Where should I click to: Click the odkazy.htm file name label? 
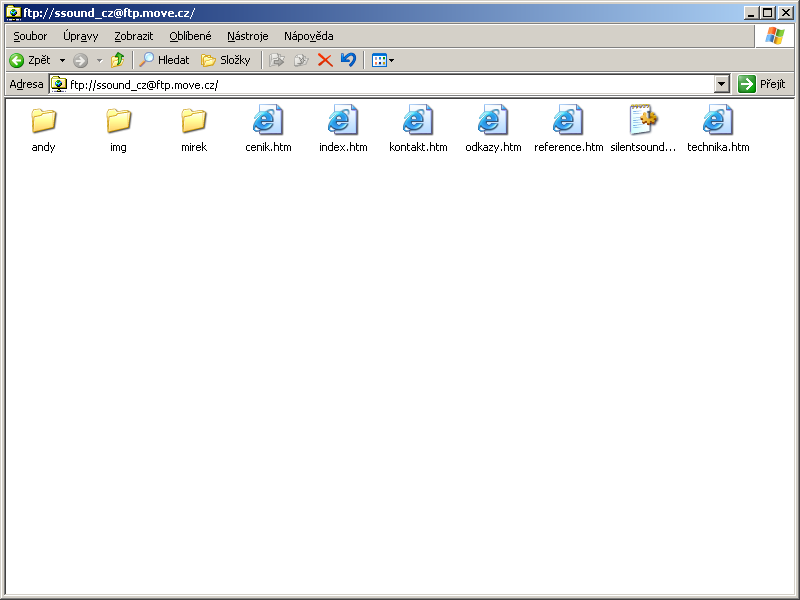(493, 147)
